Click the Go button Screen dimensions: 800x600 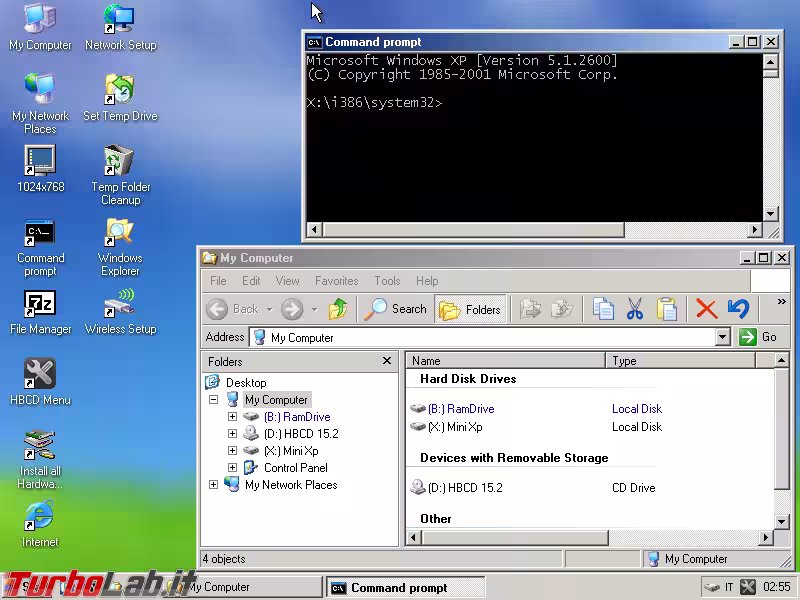[759, 337]
